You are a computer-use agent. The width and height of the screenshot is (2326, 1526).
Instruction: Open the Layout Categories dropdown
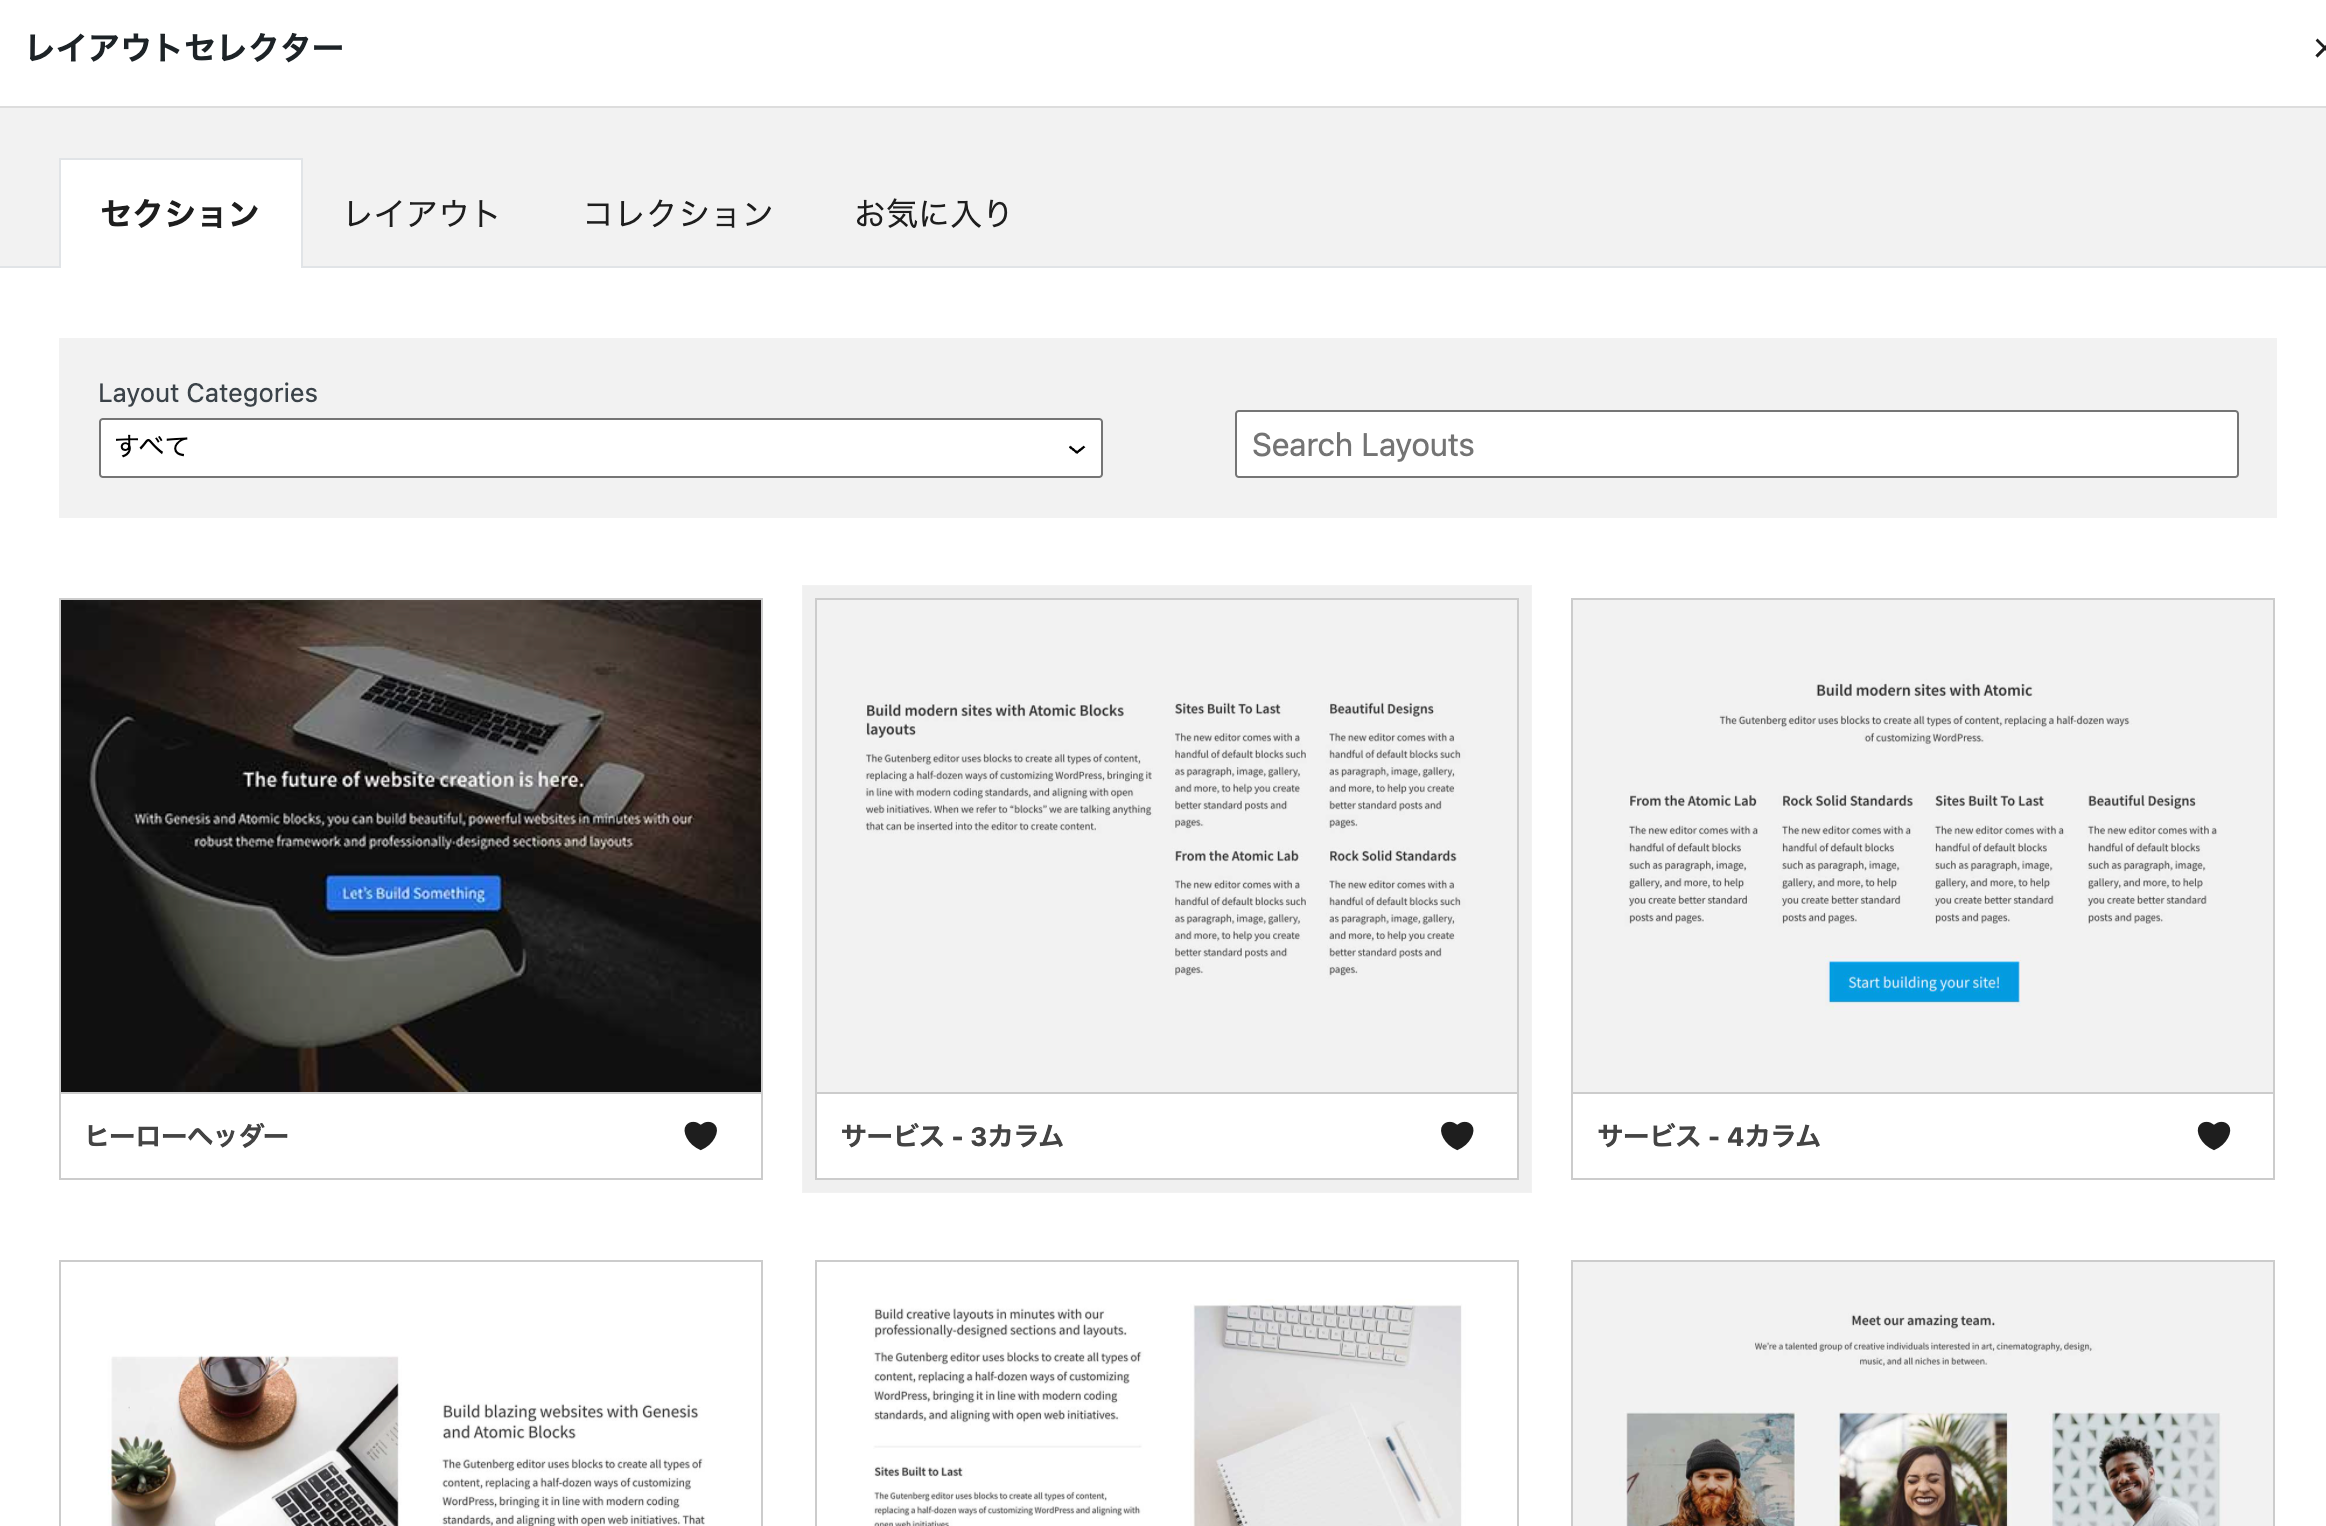pyautogui.click(x=601, y=448)
